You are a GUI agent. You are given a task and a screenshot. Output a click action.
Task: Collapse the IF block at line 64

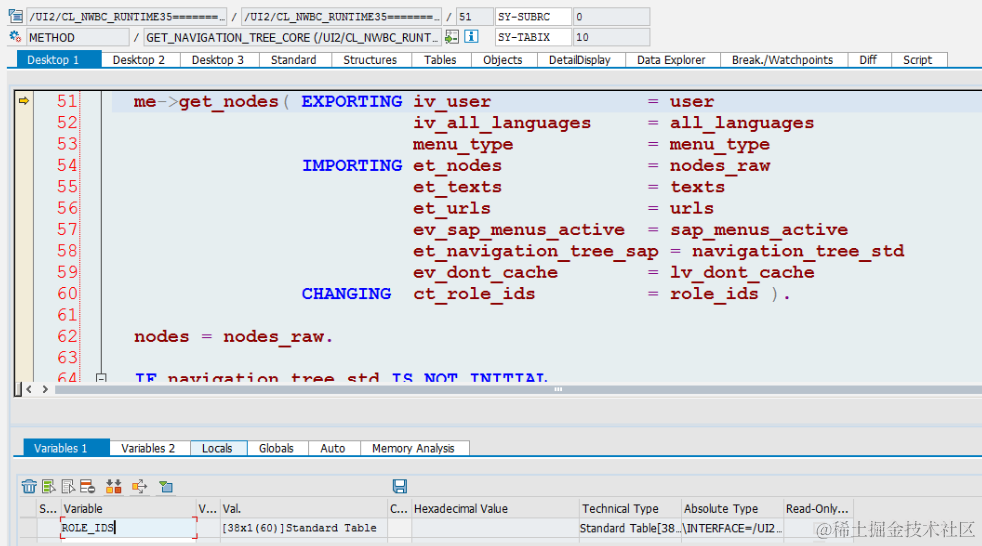click(x=101, y=378)
